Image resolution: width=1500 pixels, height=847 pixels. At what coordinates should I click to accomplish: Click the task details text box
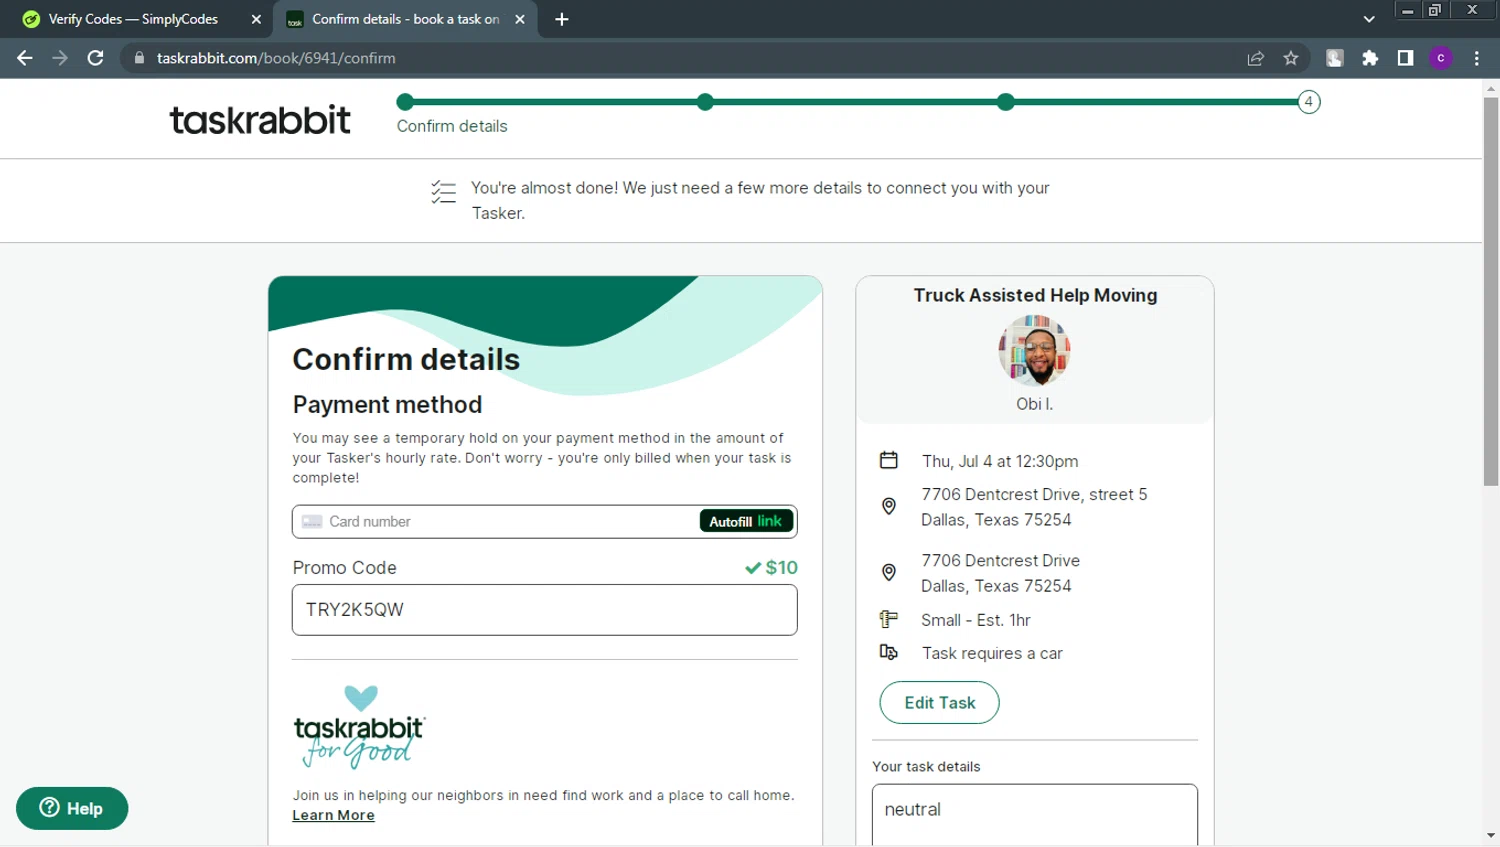1035,815
